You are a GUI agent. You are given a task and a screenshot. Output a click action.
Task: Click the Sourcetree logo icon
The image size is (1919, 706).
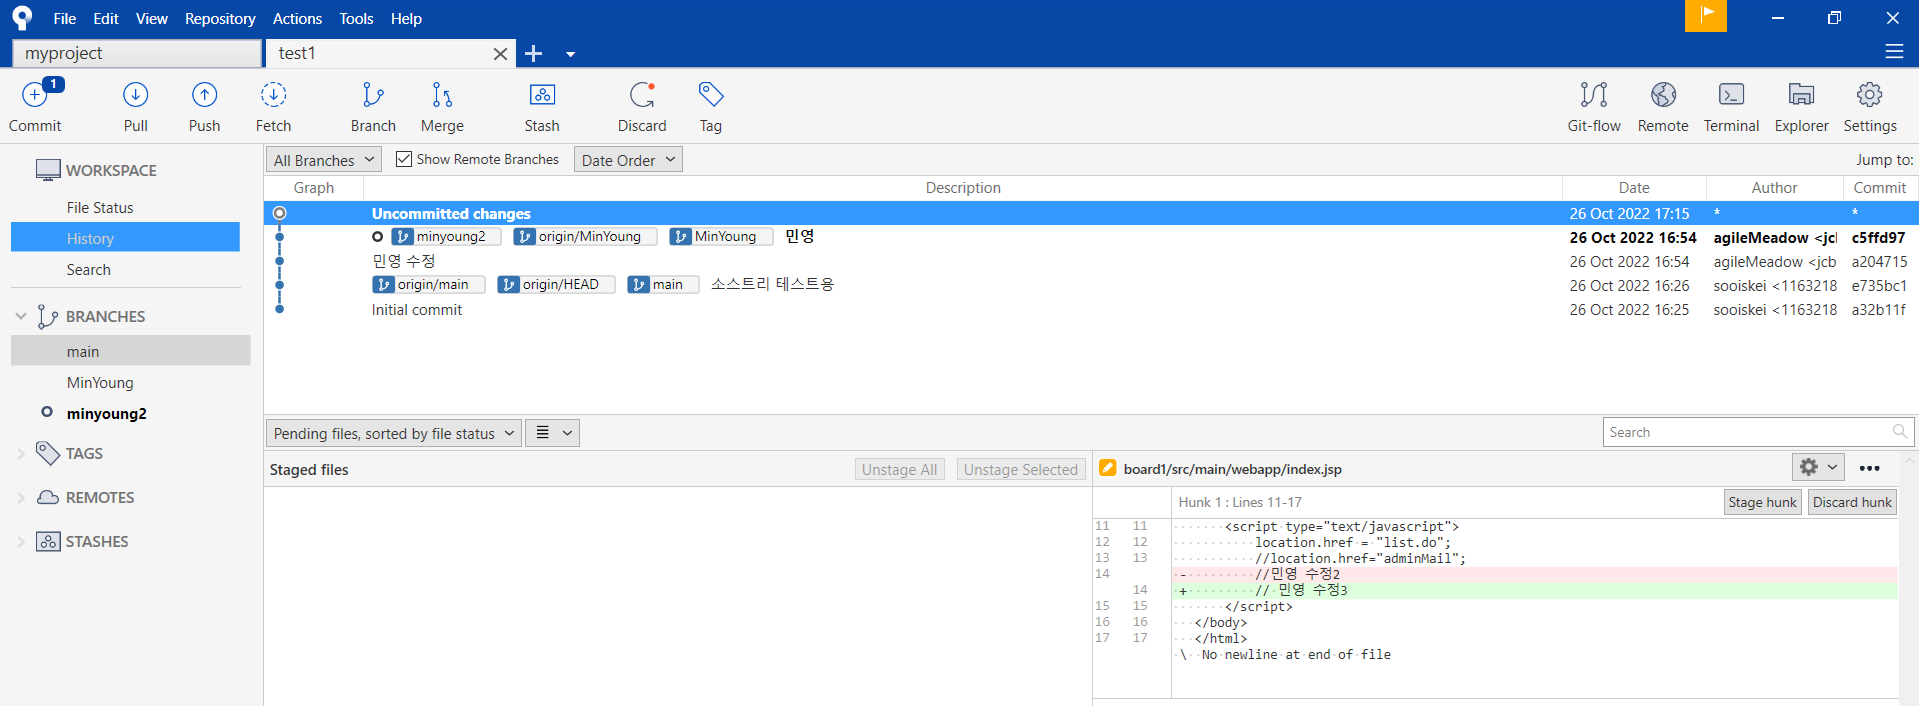22,18
